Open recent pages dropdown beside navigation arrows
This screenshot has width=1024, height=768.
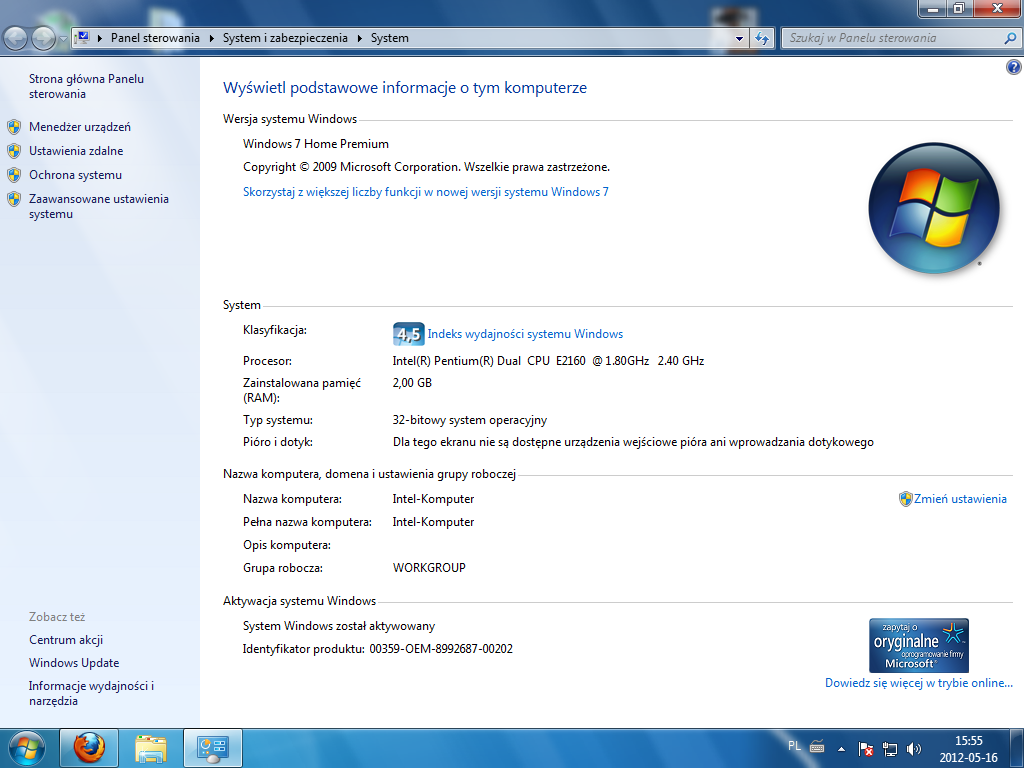(63, 39)
